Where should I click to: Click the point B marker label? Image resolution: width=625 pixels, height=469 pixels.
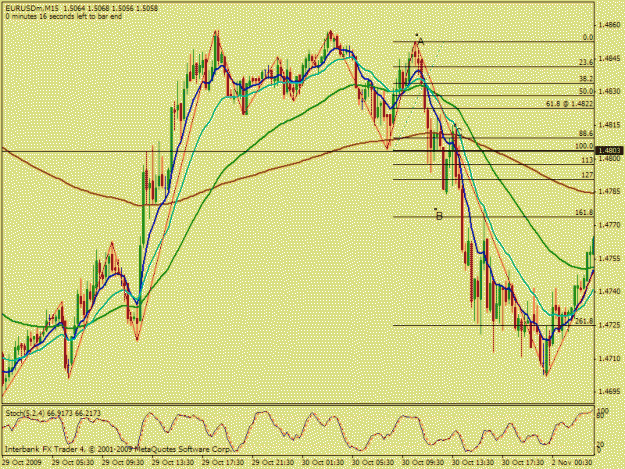439,216
